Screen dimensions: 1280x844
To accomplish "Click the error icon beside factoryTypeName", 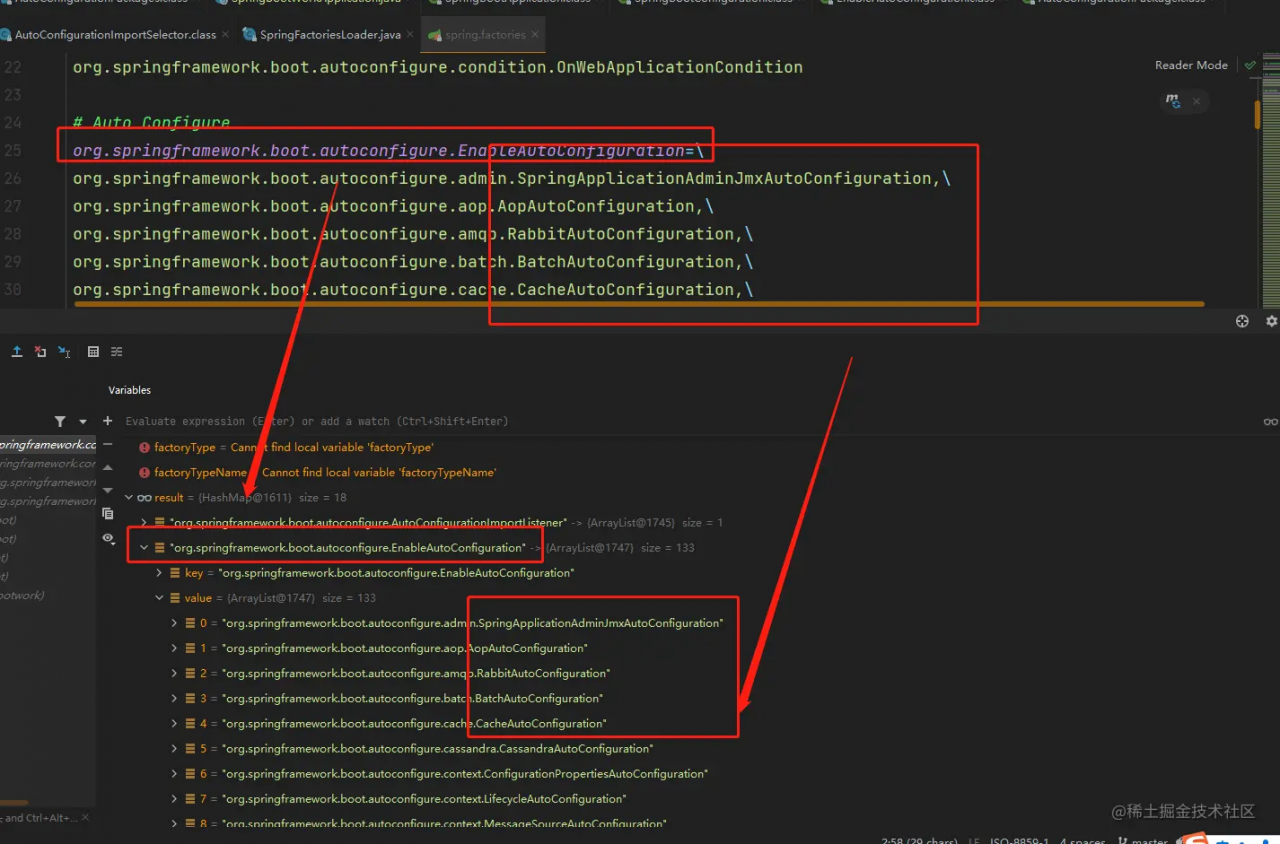I will pyautogui.click(x=145, y=472).
